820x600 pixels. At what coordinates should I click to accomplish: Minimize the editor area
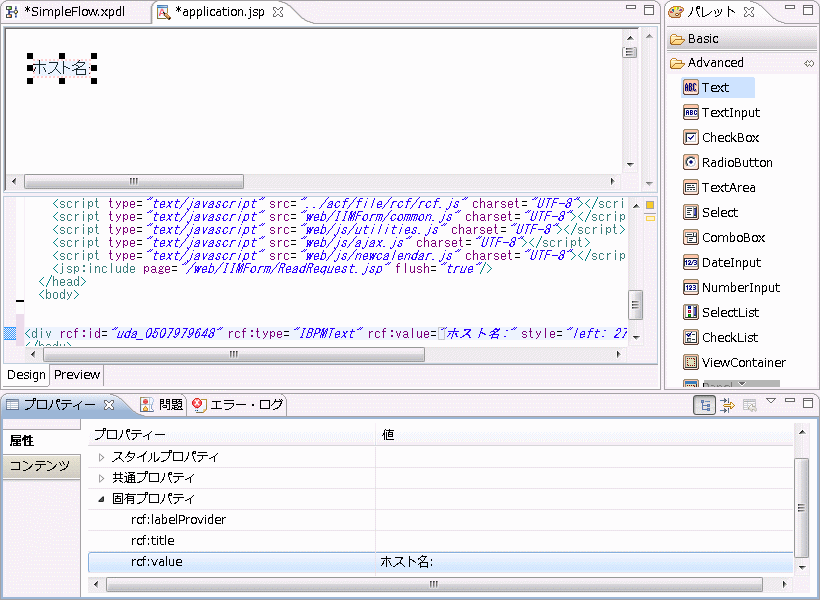pyautogui.click(x=631, y=8)
